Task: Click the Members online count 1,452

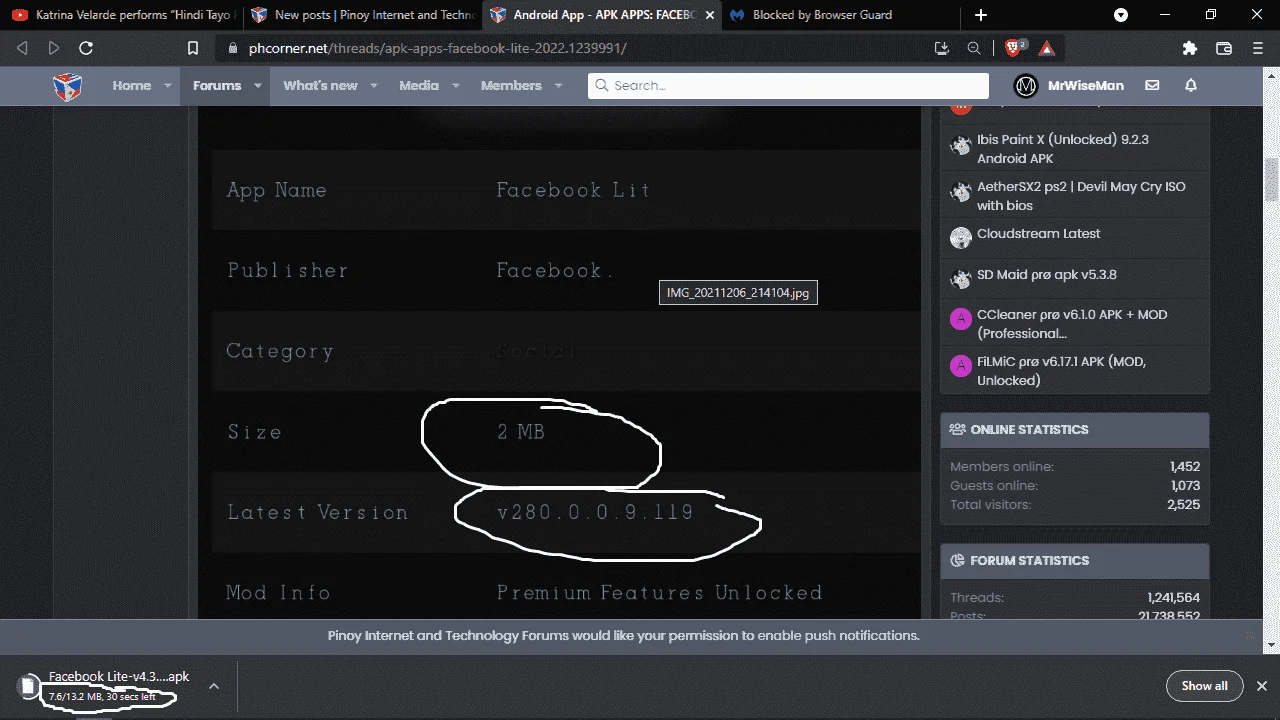Action: [1185, 467]
